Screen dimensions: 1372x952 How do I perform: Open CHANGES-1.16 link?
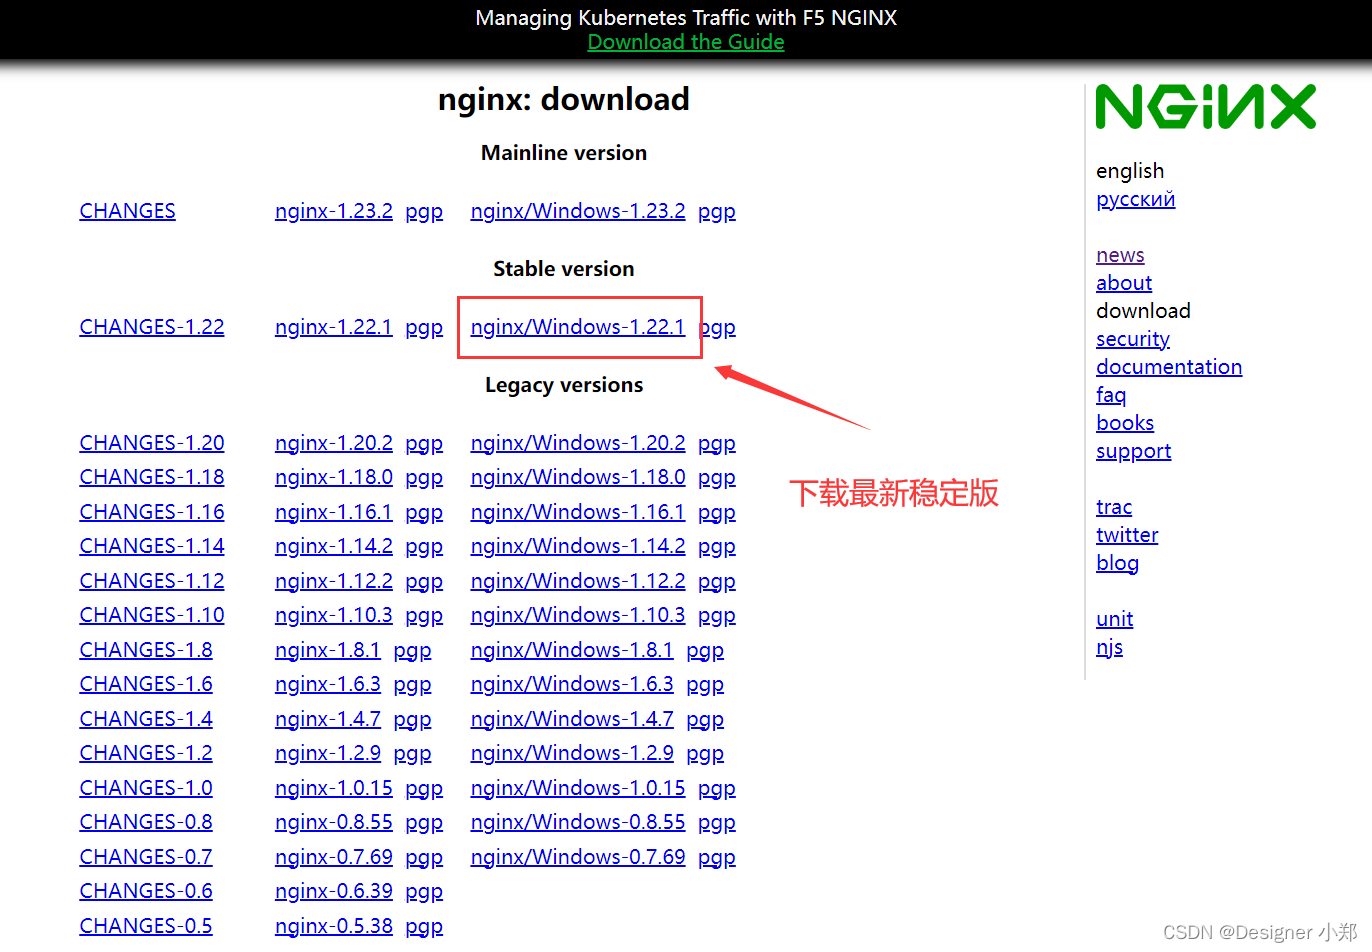click(x=152, y=512)
